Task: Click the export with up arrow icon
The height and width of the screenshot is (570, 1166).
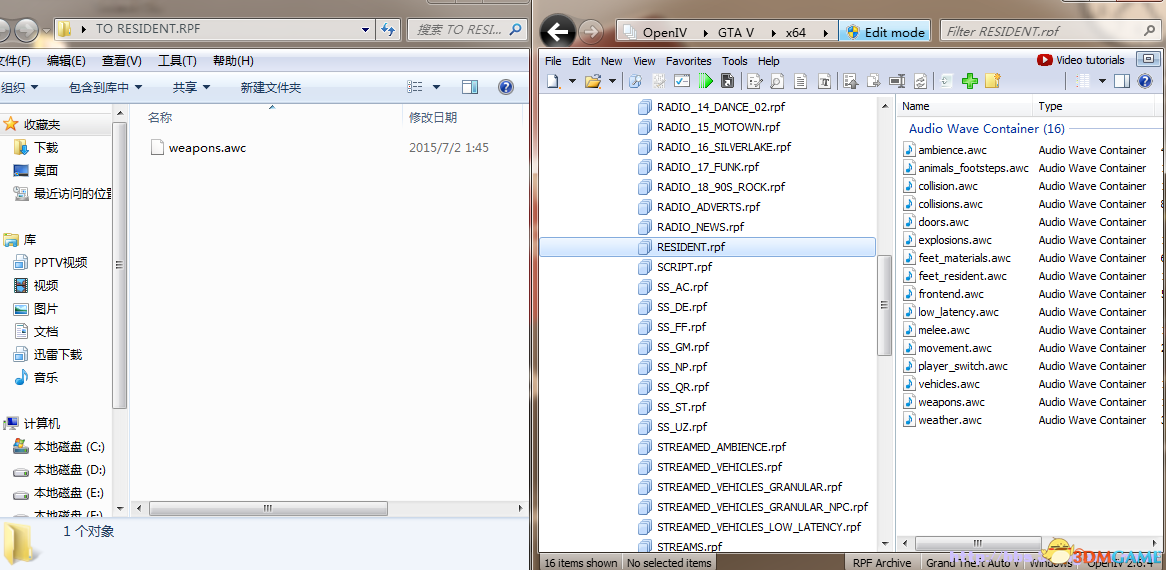Action: click(851, 81)
